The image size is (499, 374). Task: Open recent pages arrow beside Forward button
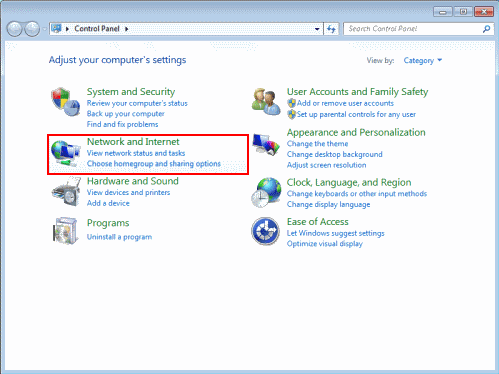(x=44, y=29)
